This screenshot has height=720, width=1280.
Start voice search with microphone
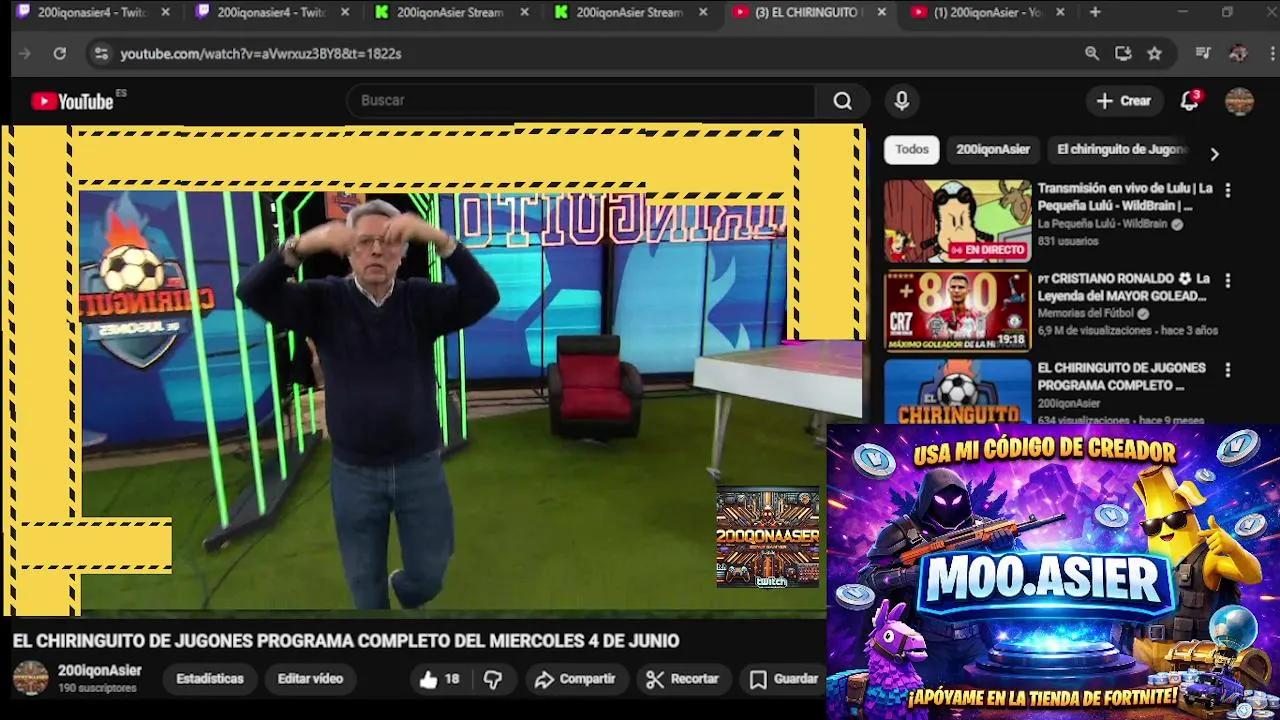tap(901, 101)
